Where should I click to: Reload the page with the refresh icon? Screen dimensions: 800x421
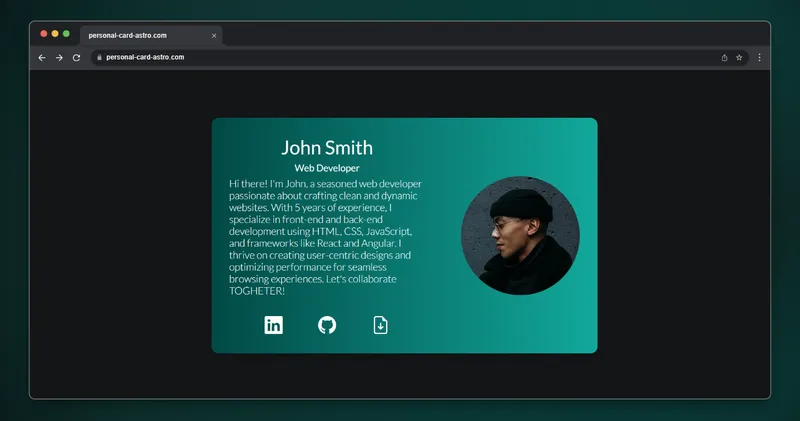[76, 58]
